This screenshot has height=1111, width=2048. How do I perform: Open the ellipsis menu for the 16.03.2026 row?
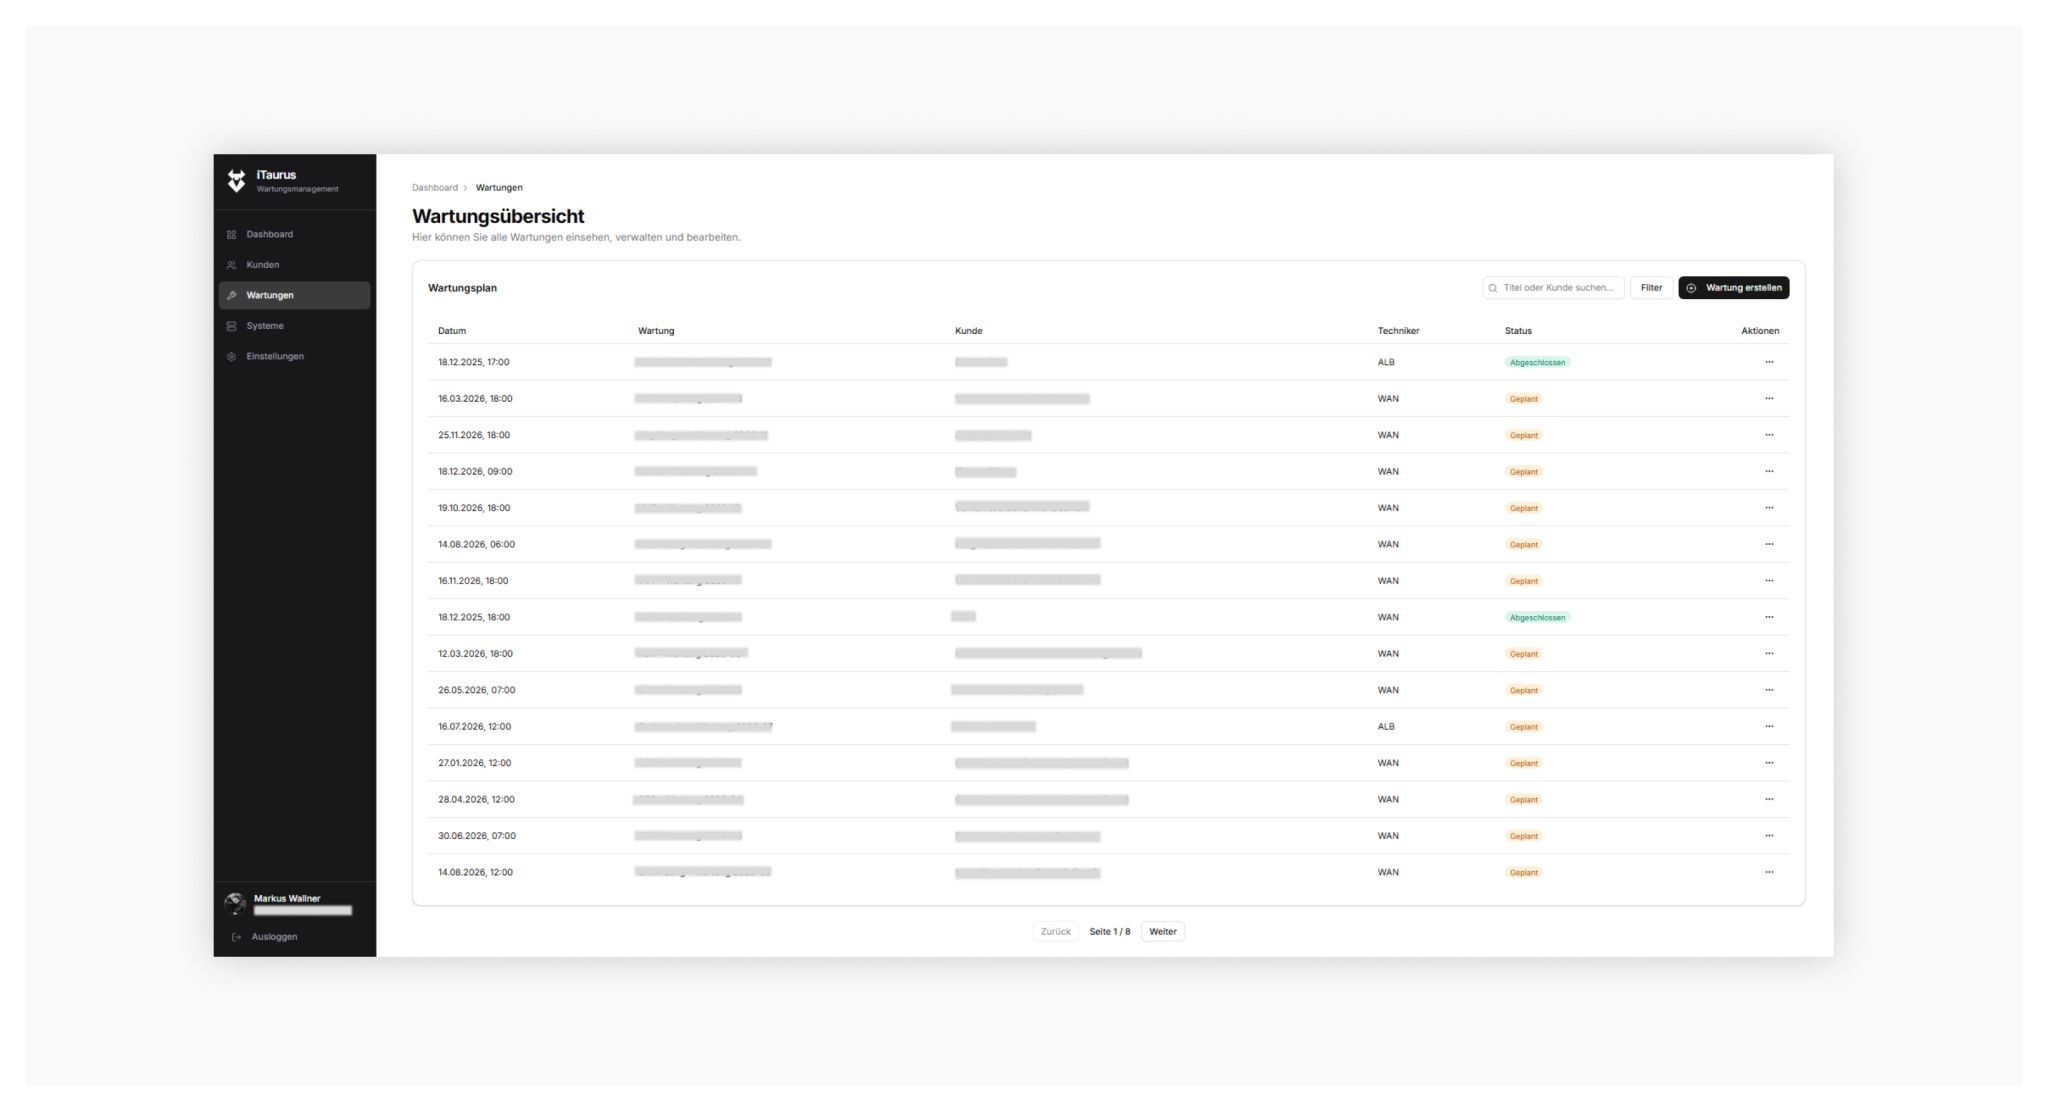[1770, 398]
